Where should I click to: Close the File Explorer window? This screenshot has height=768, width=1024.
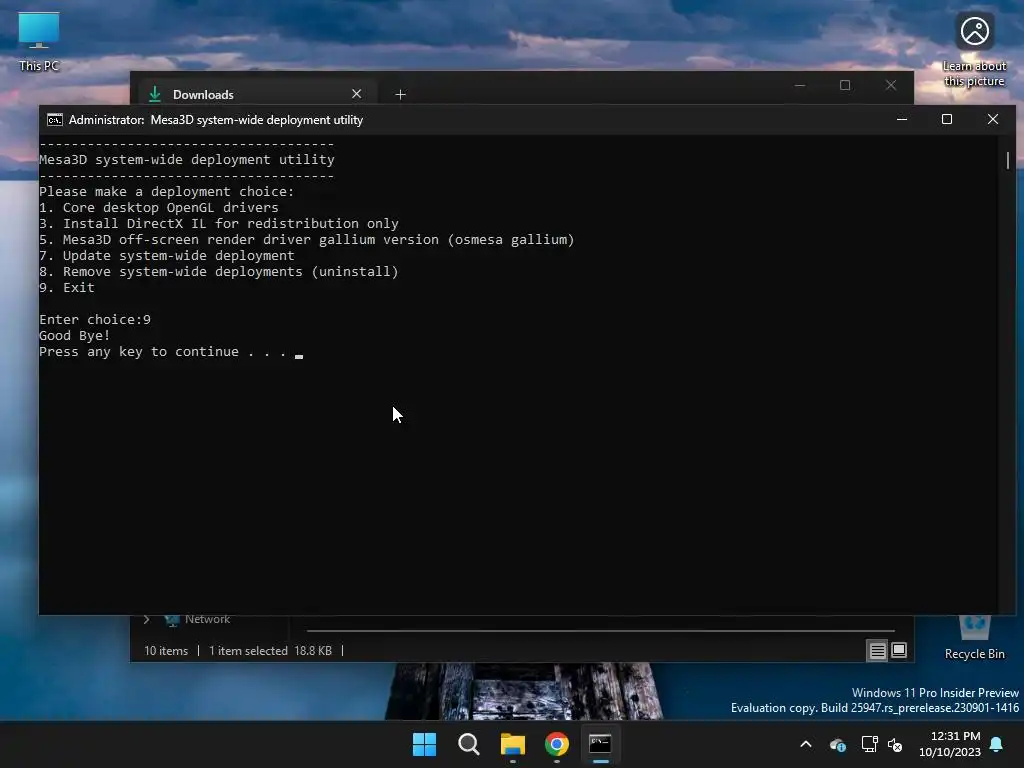(x=891, y=86)
